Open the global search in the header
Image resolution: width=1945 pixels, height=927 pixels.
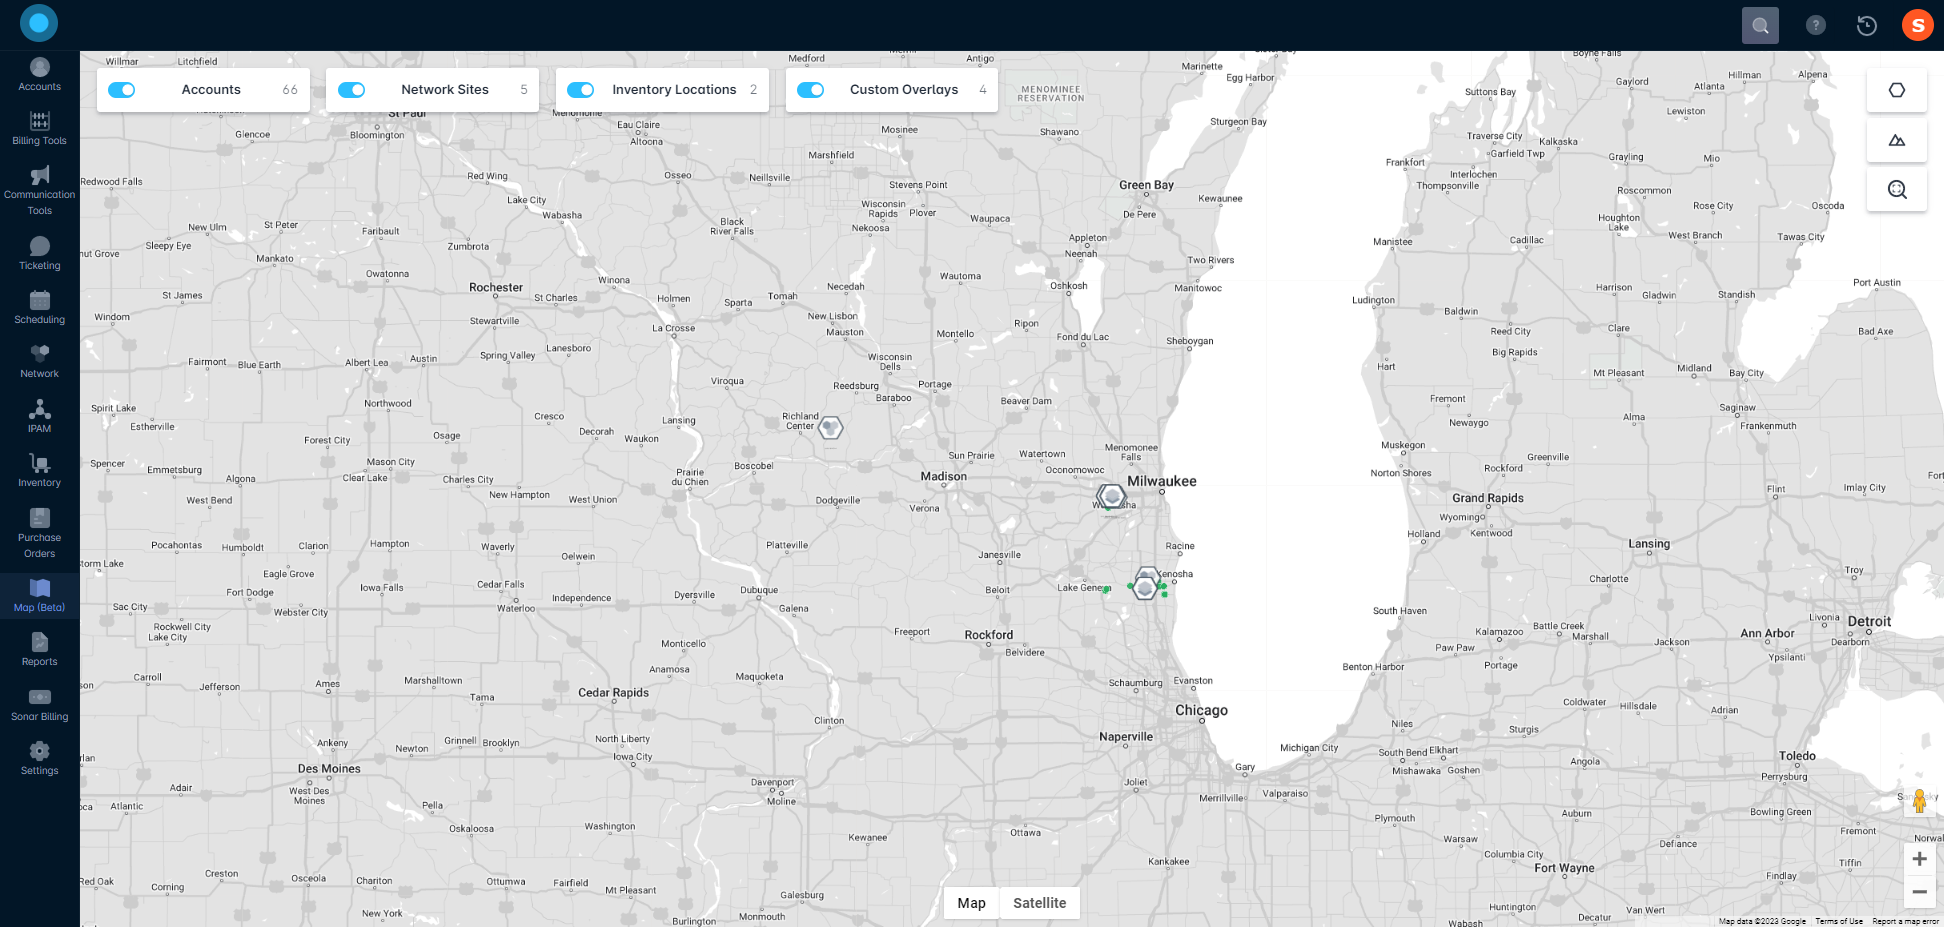click(1760, 25)
